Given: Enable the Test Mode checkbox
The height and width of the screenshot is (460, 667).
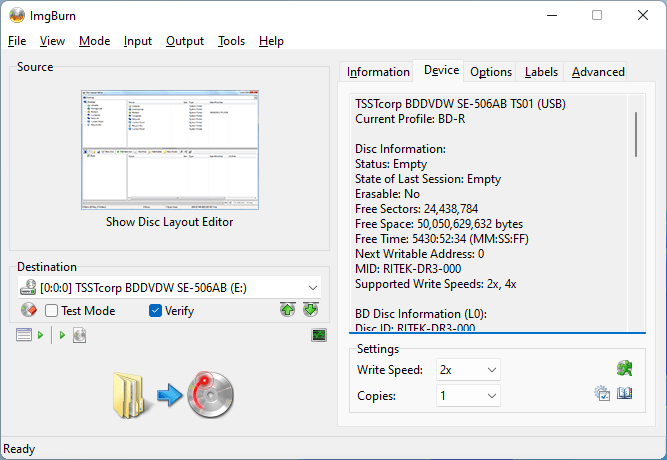Looking at the screenshot, I should coord(52,311).
